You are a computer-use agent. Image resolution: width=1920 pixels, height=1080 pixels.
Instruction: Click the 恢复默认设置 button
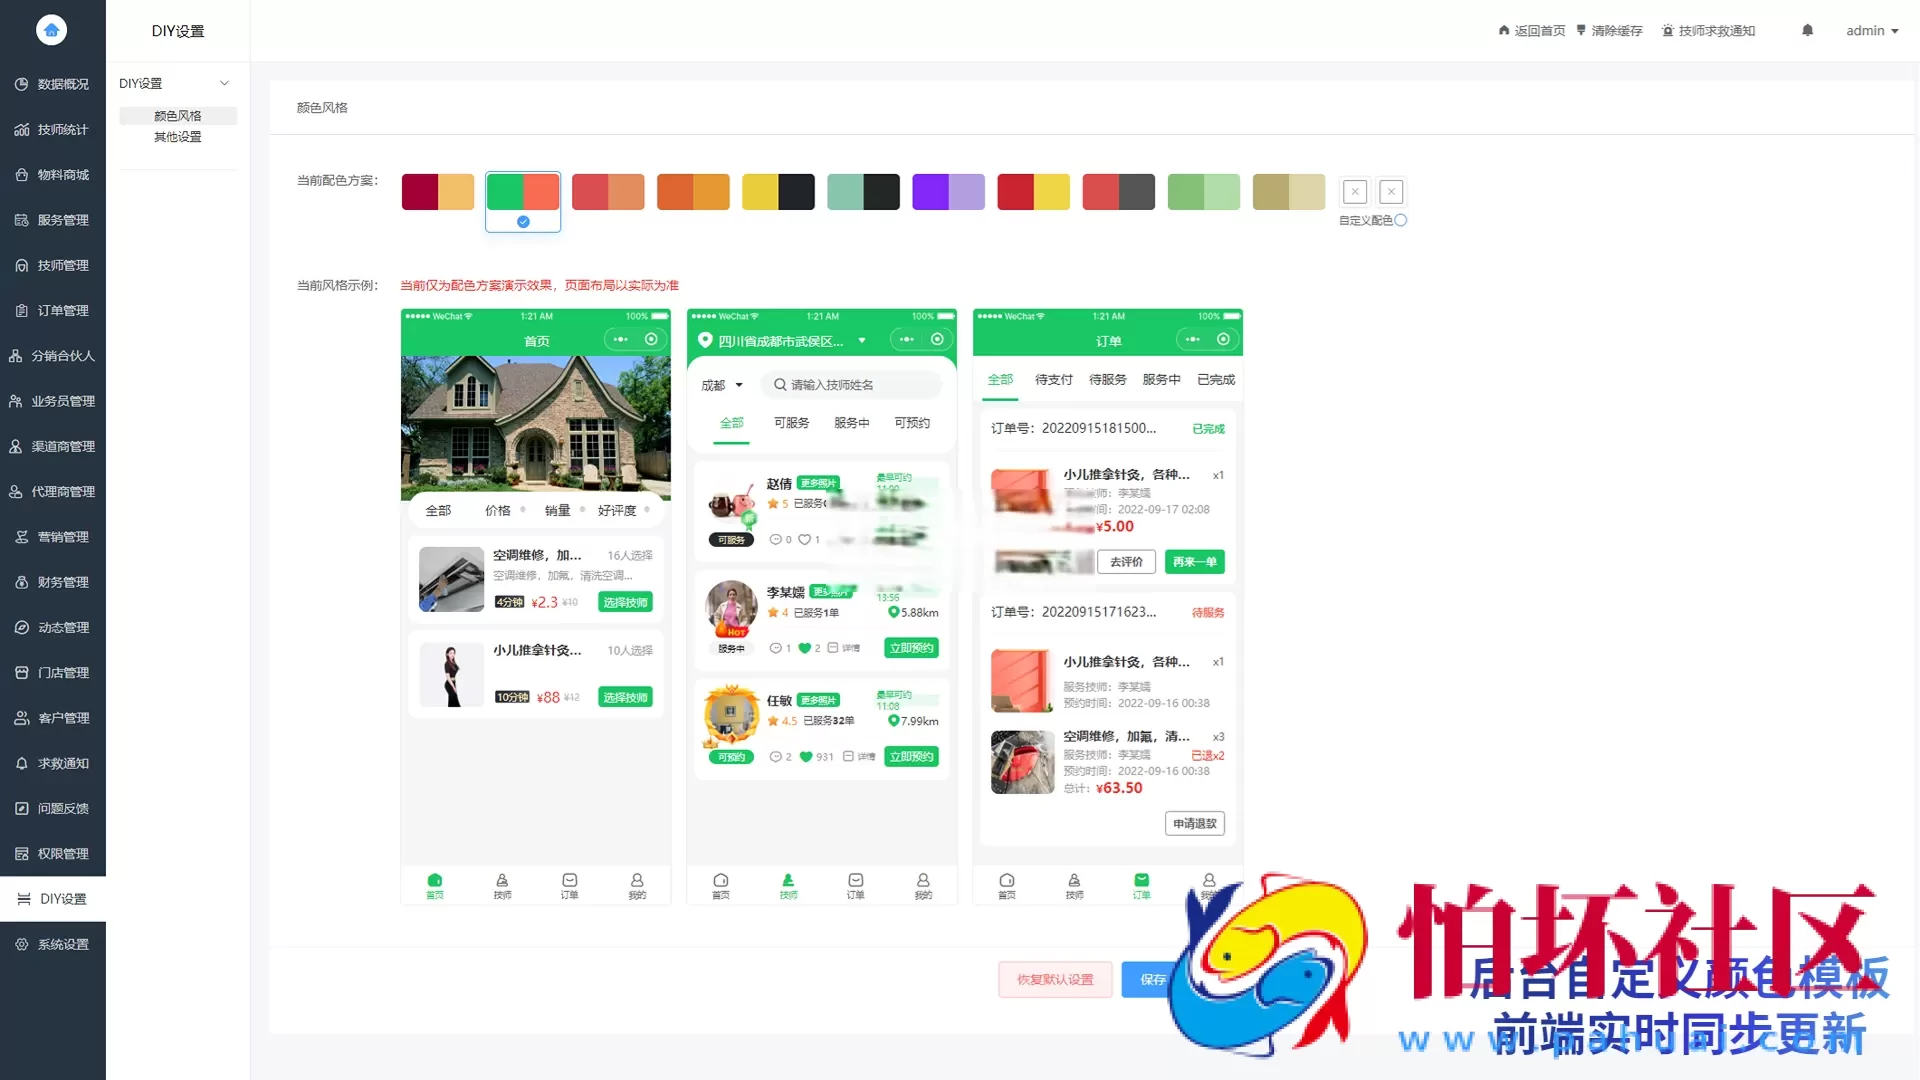coord(1055,979)
